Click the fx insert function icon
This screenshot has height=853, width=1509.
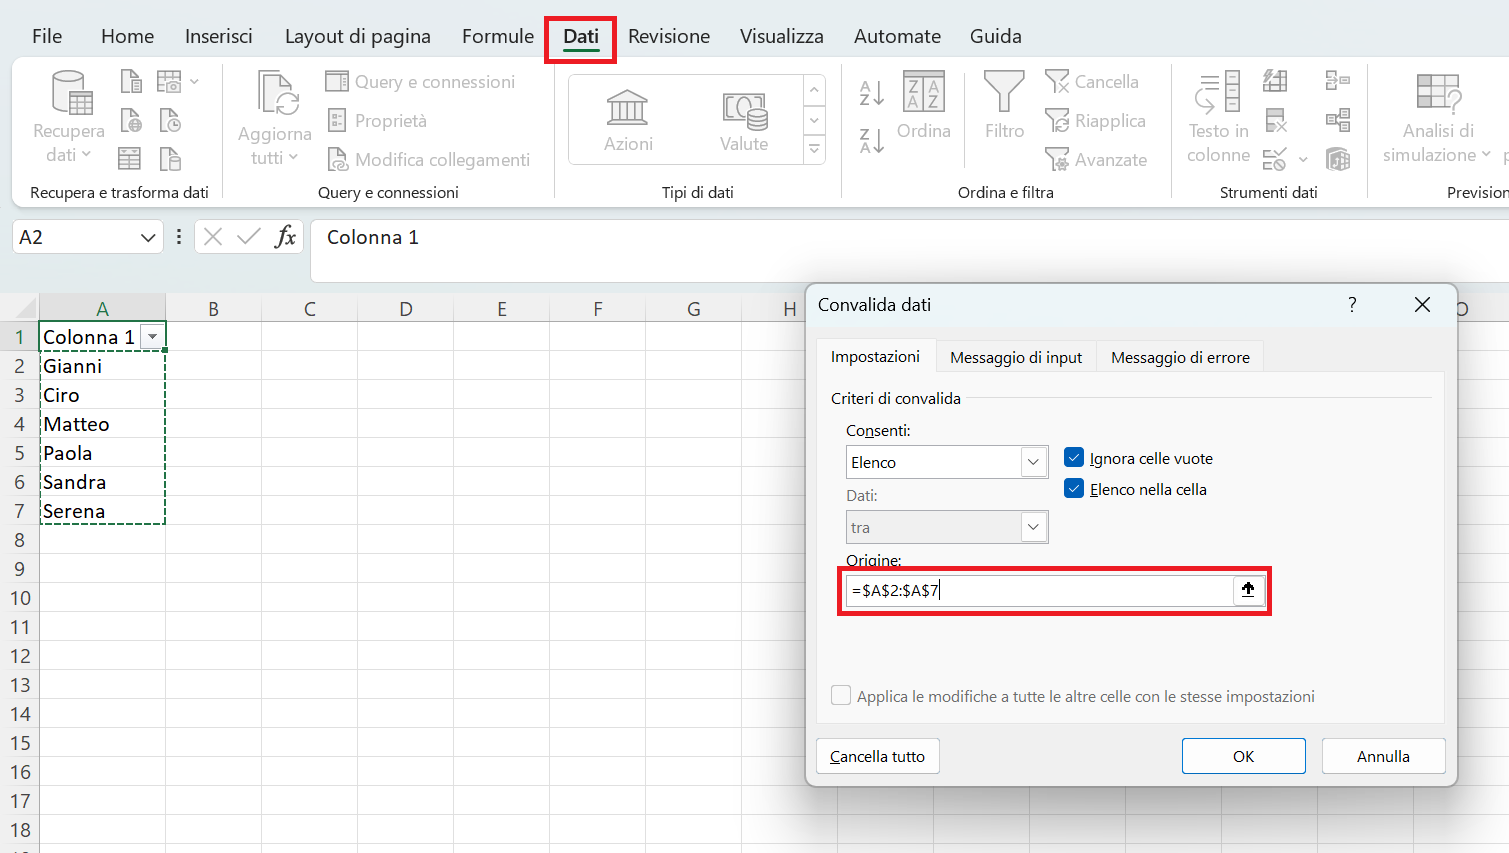click(285, 237)
